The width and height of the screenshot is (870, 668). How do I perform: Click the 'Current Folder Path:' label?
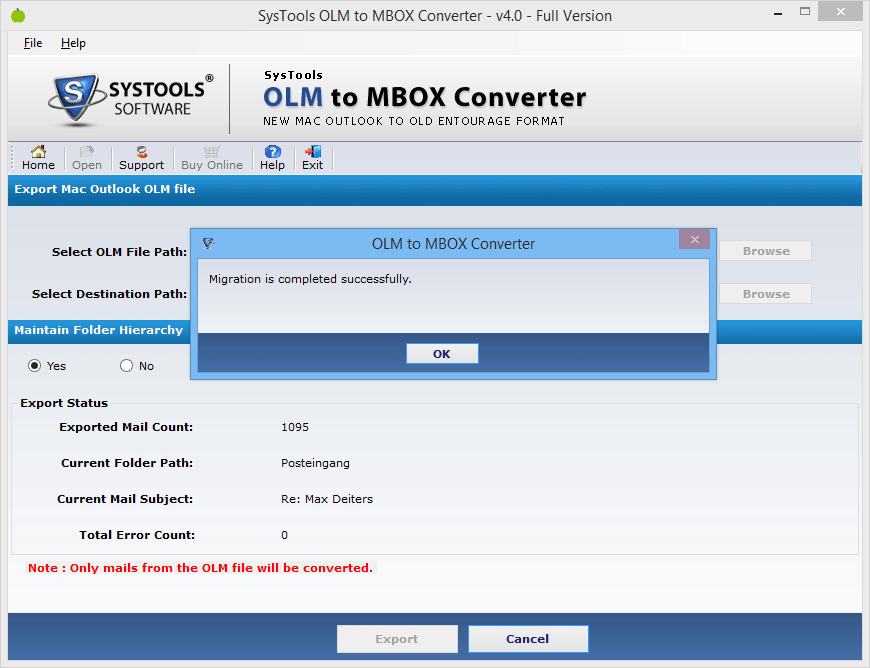(x=127, y=463)
